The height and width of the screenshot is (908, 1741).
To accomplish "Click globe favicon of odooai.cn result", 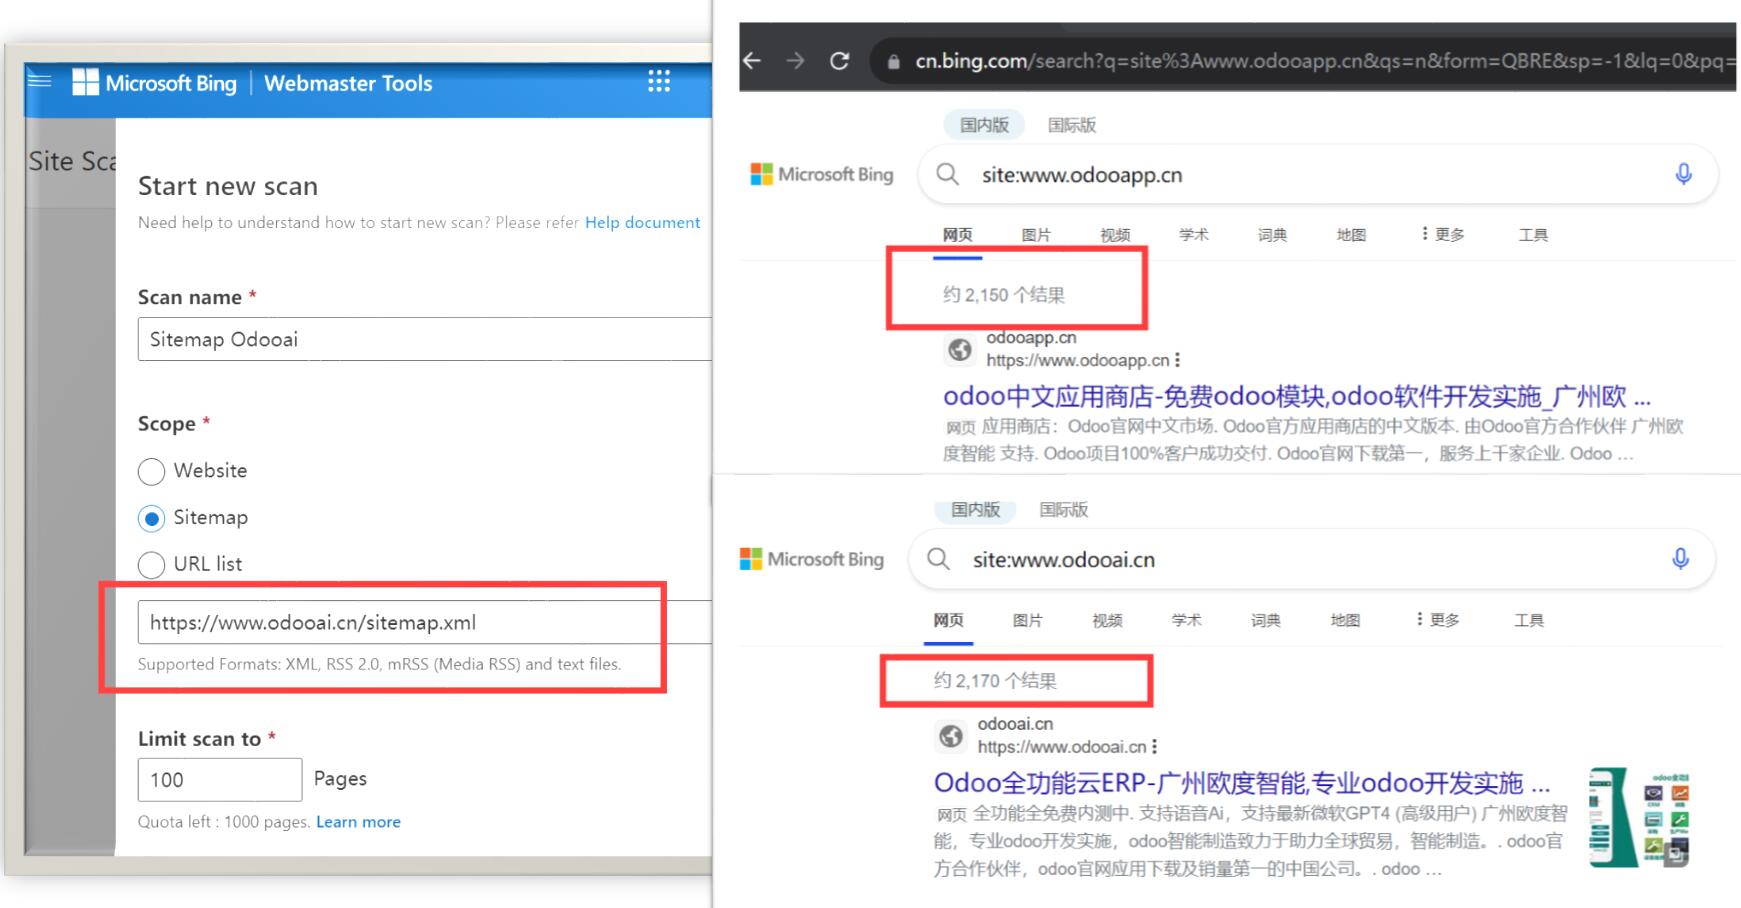I will pos(951,736).
